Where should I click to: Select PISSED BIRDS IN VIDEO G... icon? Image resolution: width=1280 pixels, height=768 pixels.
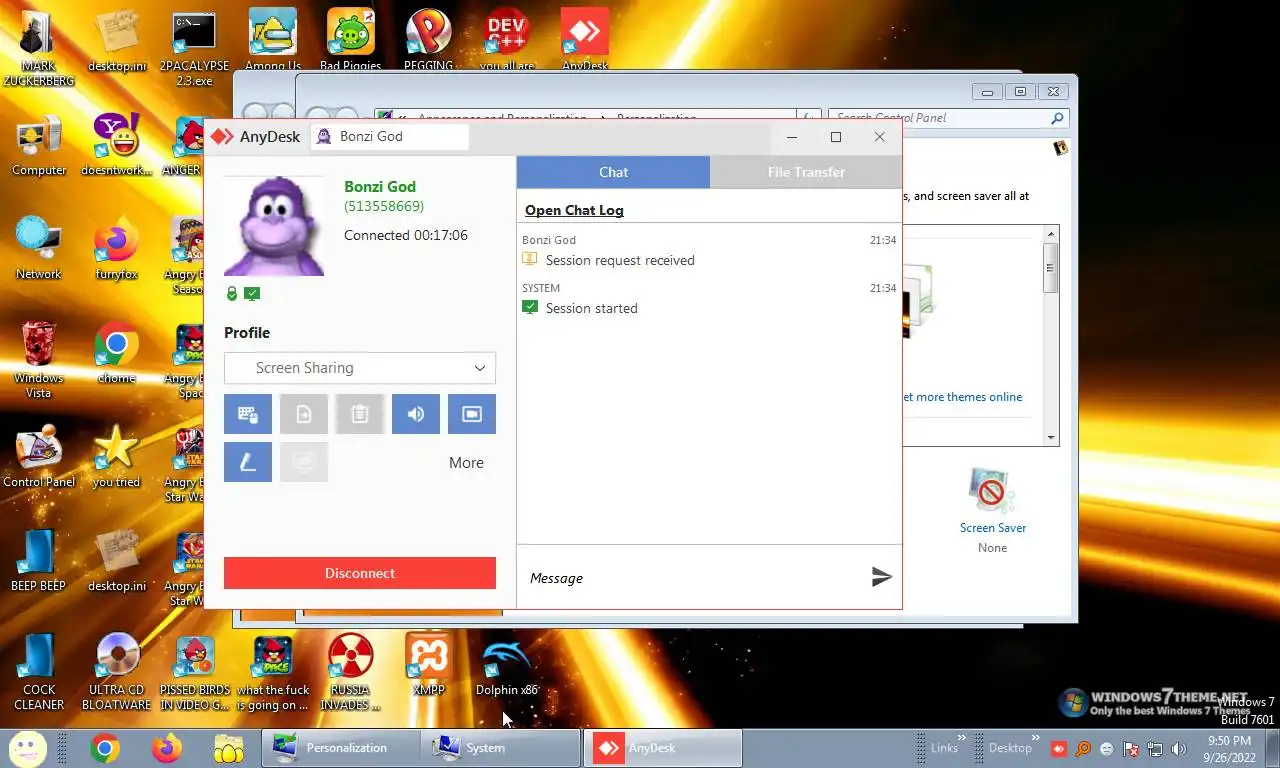click(195, 671)
